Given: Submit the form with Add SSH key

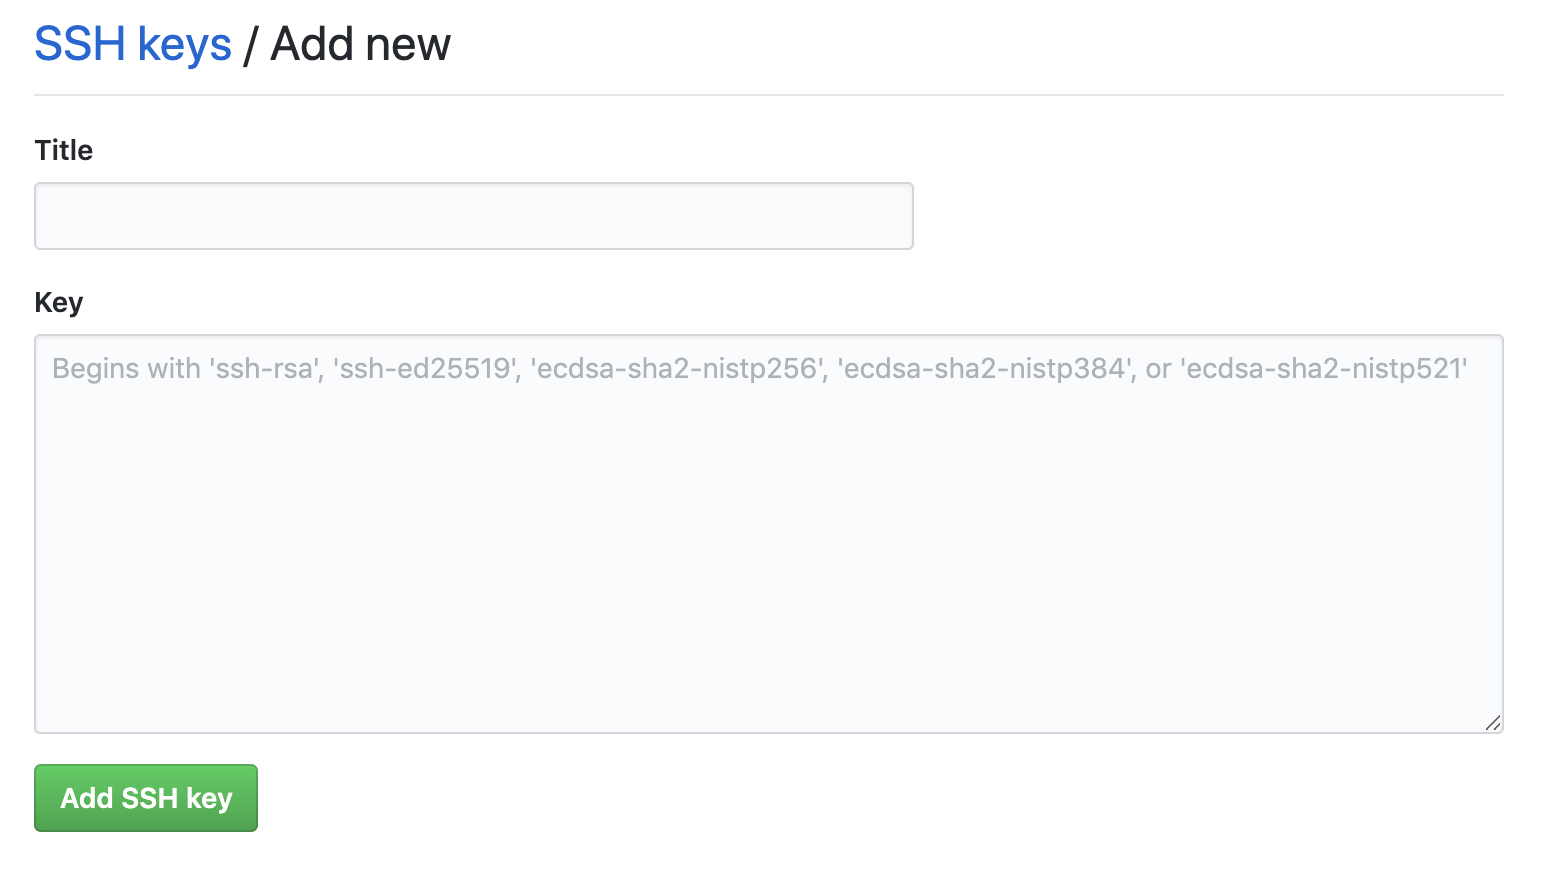Looking at the screenshot, I should click(146, 798).
